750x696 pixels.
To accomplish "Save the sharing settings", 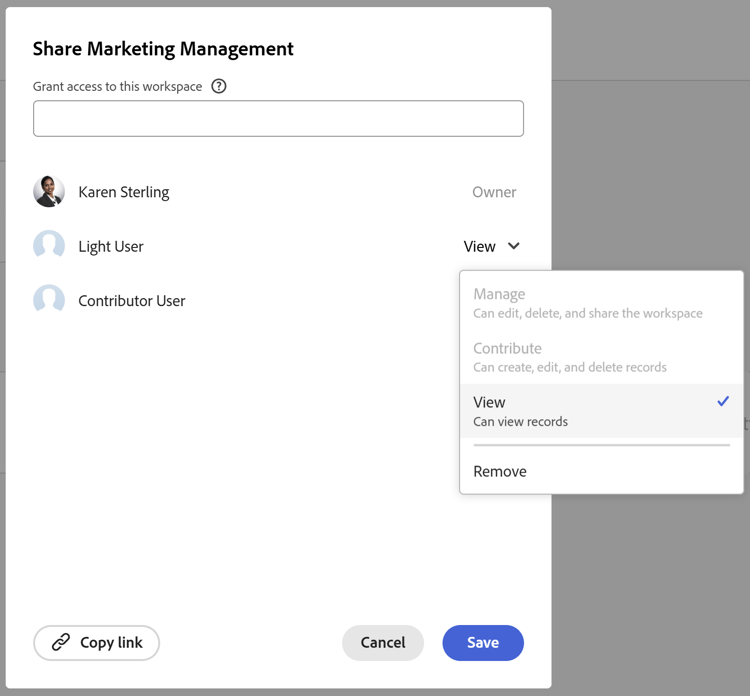I will 483,643.
